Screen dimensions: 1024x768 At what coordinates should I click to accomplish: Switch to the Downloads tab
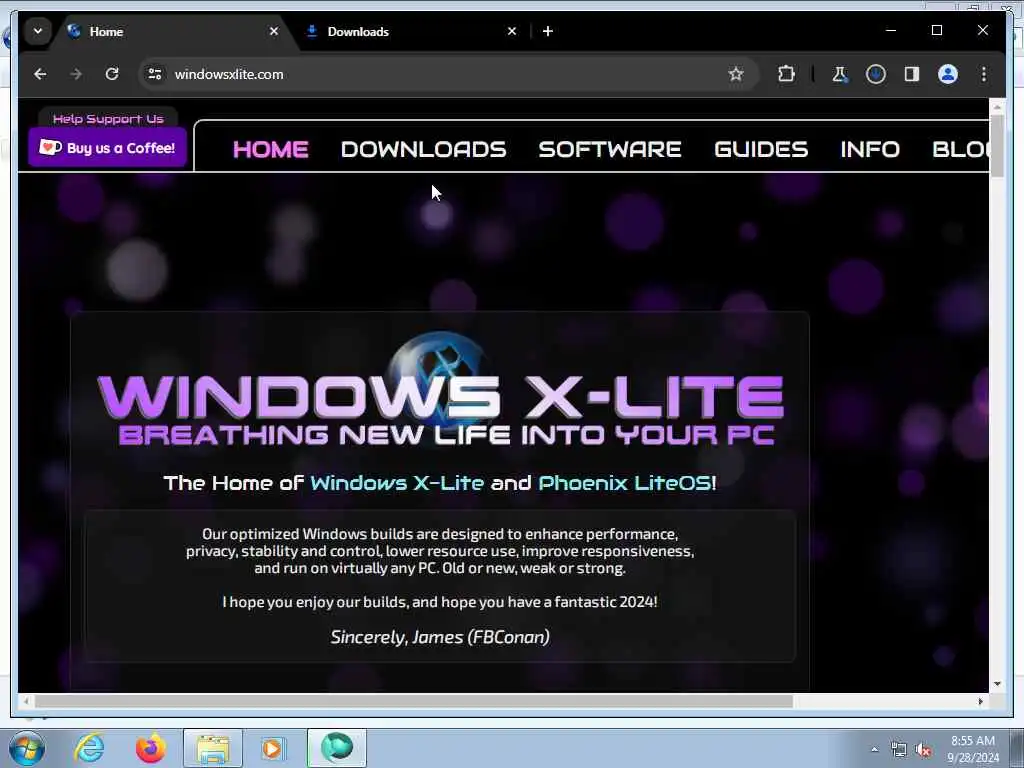[413, 31]
